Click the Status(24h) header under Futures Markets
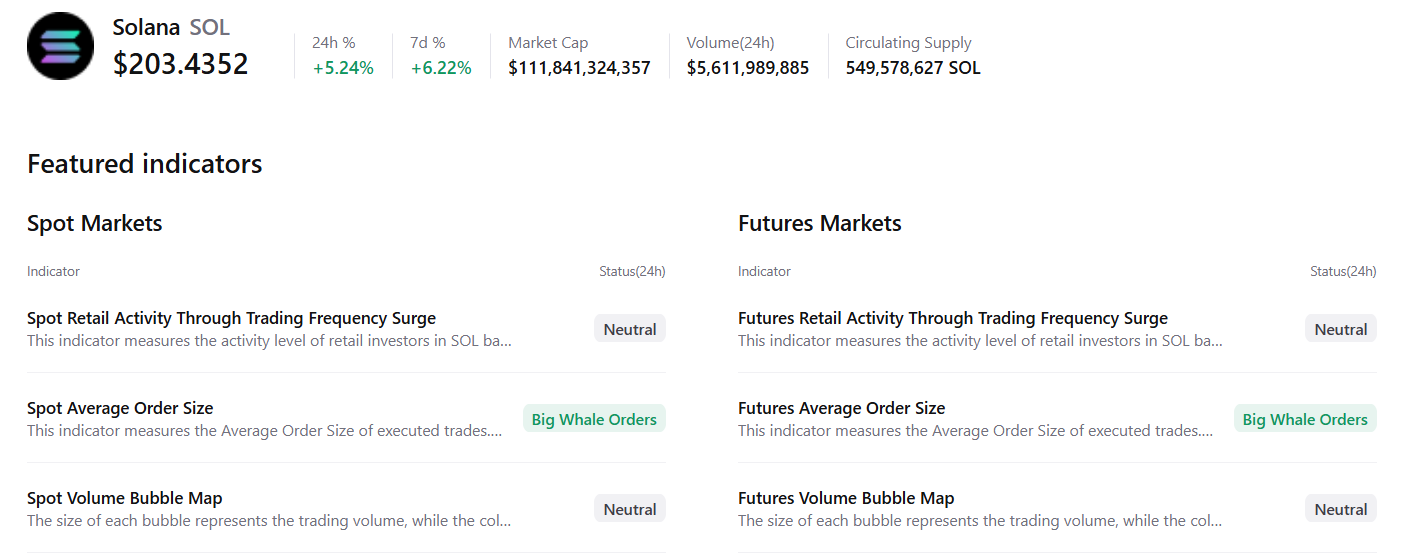This screenshot has height=556, width=1414. [x=1342, y=272]
